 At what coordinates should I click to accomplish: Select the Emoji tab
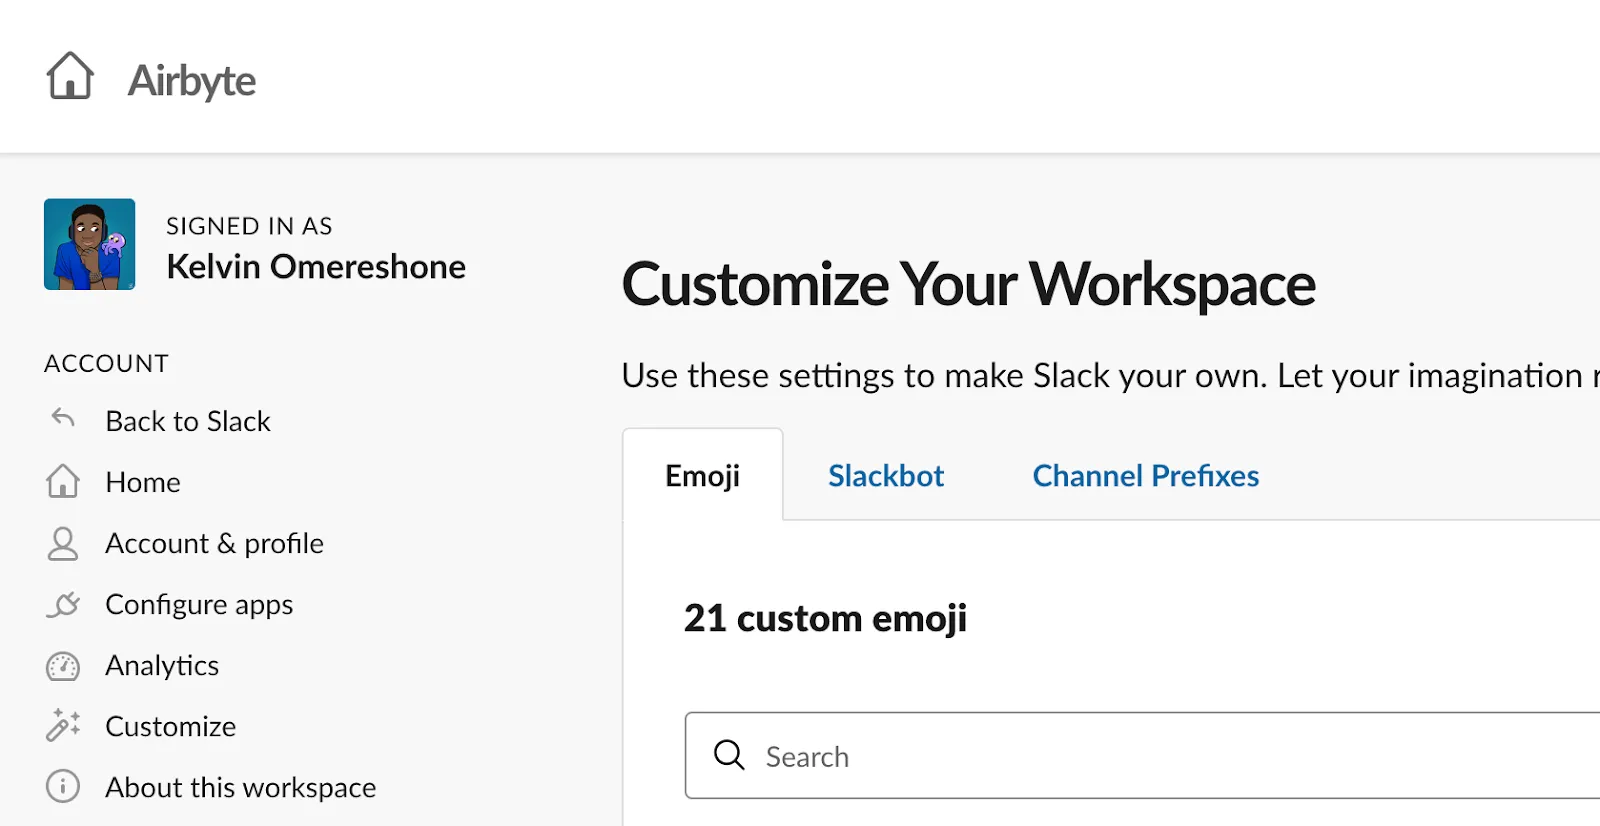point(703,476)
